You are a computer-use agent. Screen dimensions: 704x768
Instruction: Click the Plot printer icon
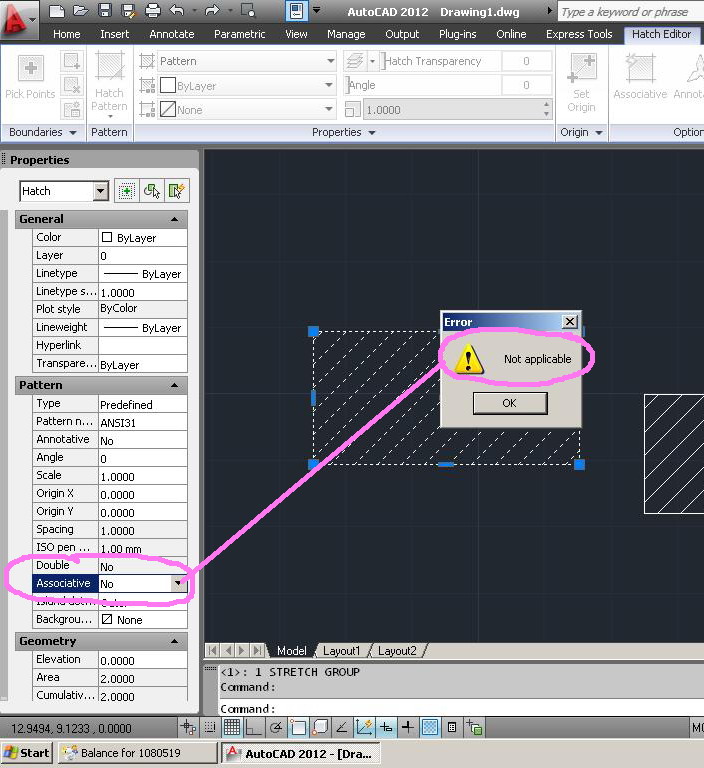(x=153, y=10)
